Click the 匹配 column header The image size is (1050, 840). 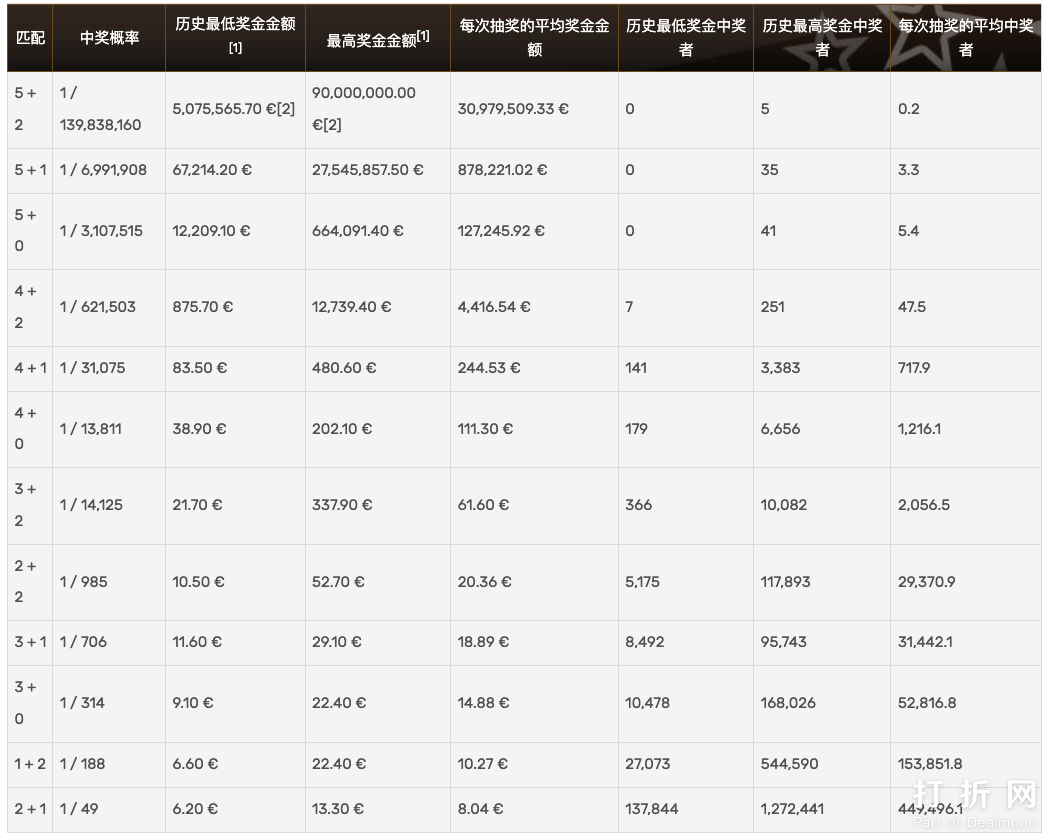coord(30,38)
